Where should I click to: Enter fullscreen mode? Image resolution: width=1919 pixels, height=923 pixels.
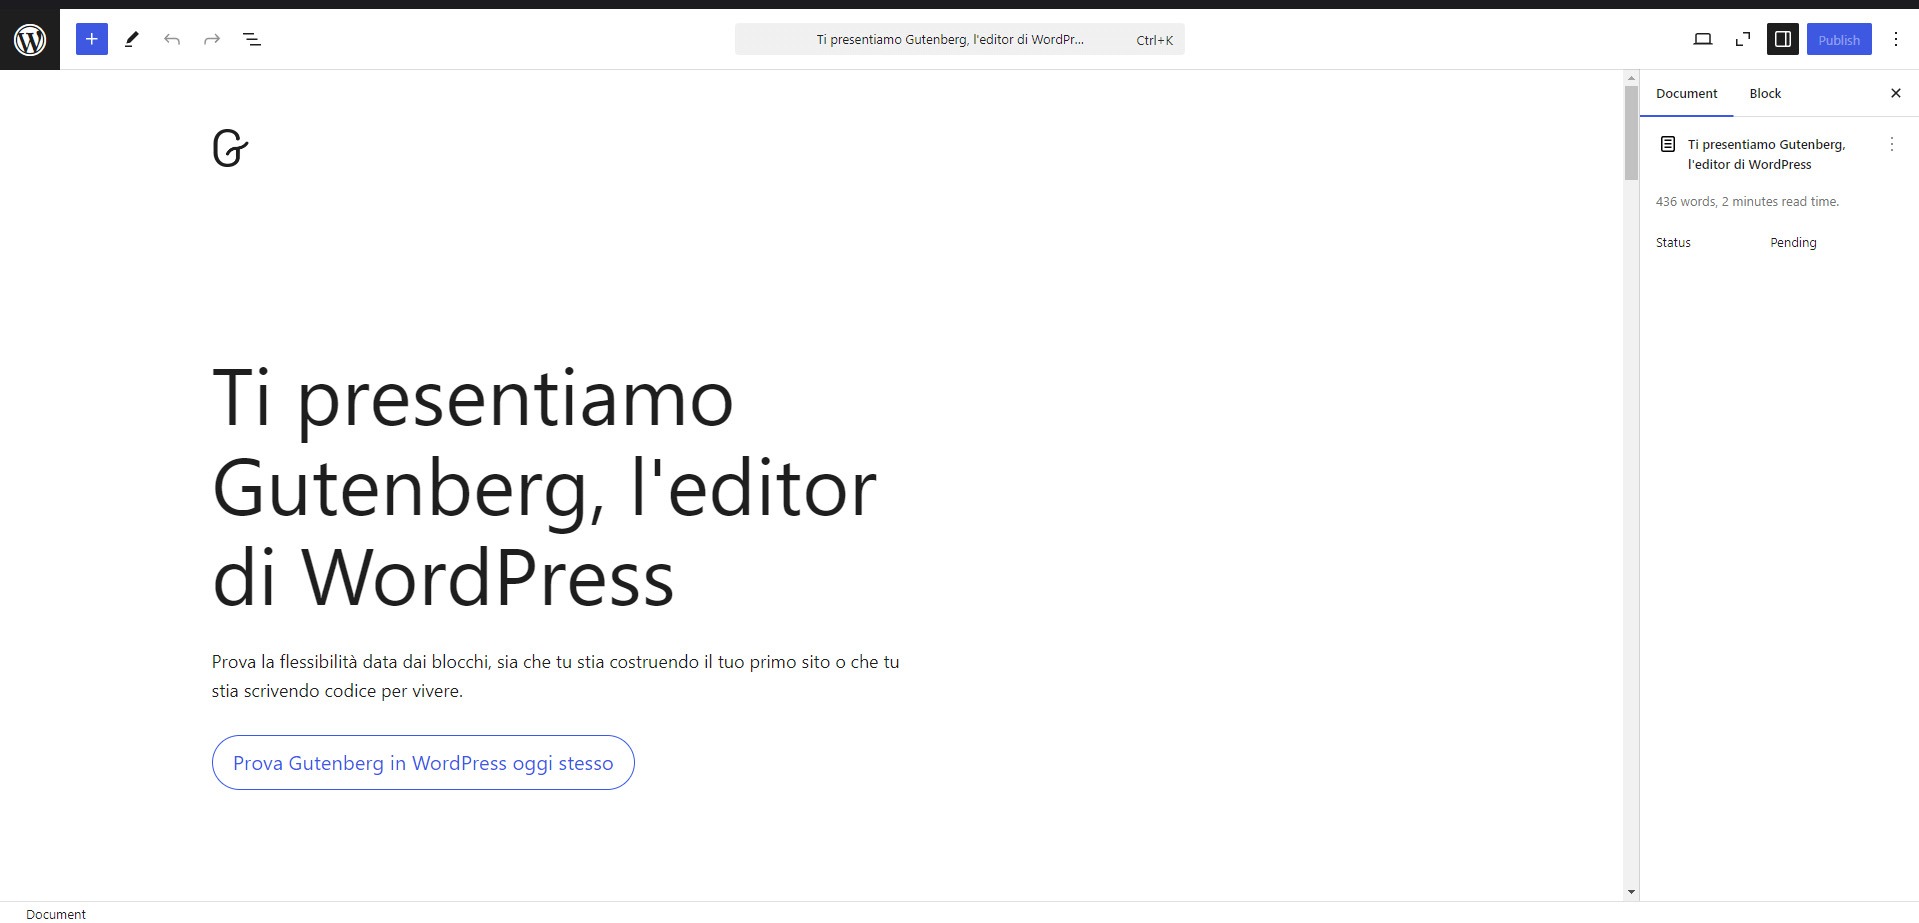(x=1743, y=39)
